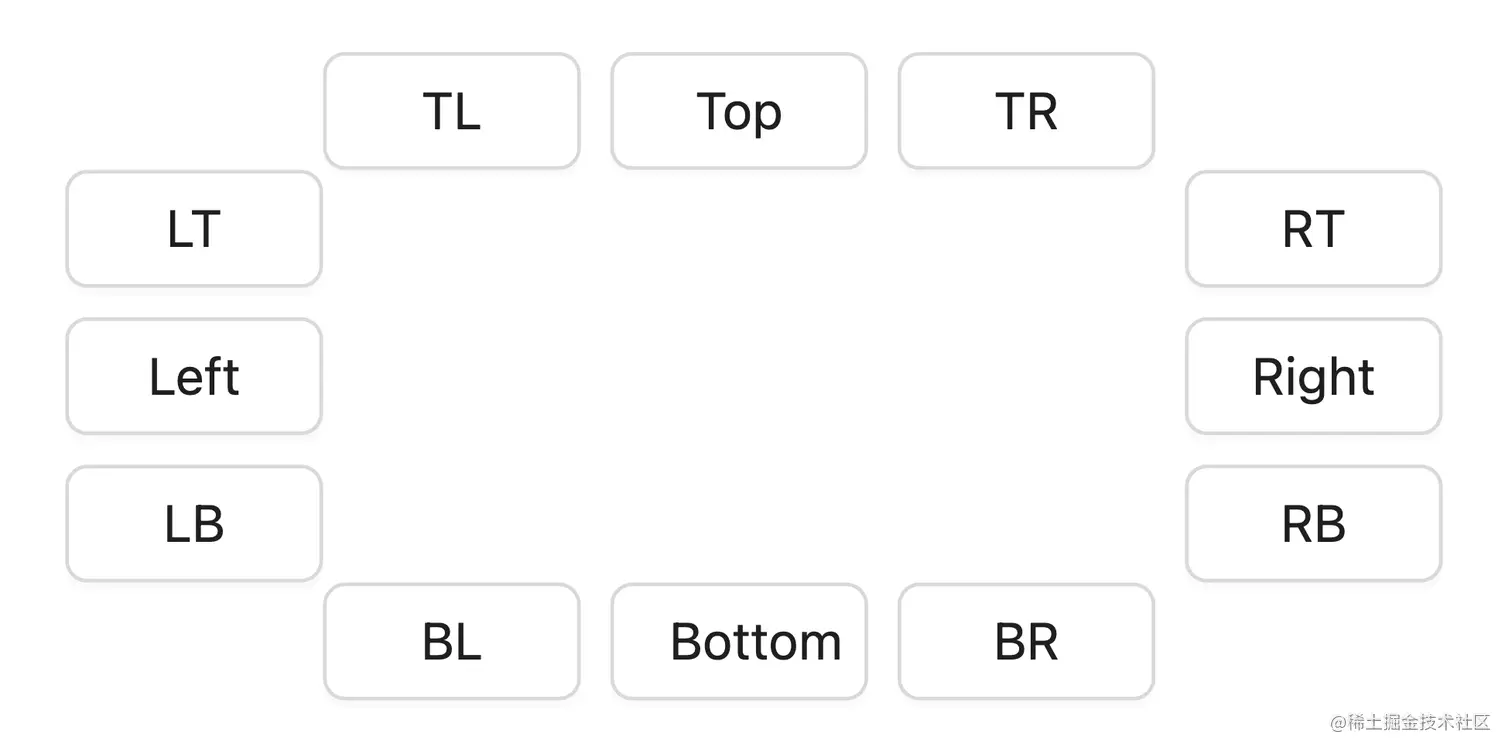Image resolution: width=1512 pixels, height=754 pixels.
Task: Click the RB button
Action: click(x=1314, y=523)
